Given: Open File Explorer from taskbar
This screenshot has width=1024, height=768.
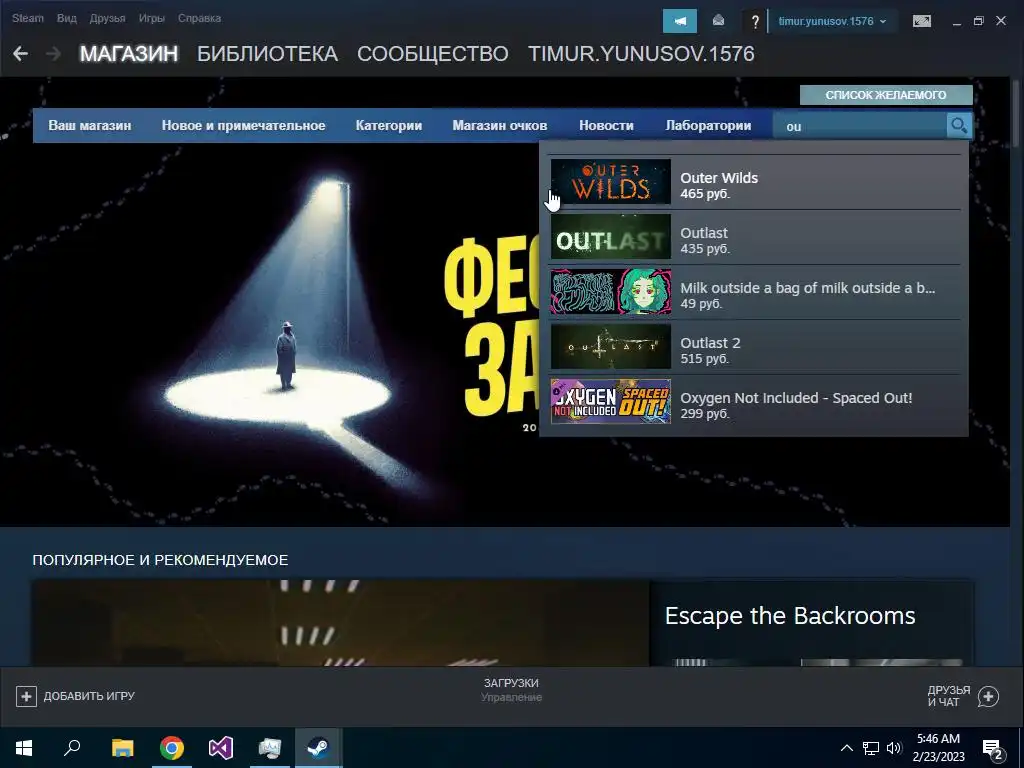Looking at the screenshot, I should point(122,747).
